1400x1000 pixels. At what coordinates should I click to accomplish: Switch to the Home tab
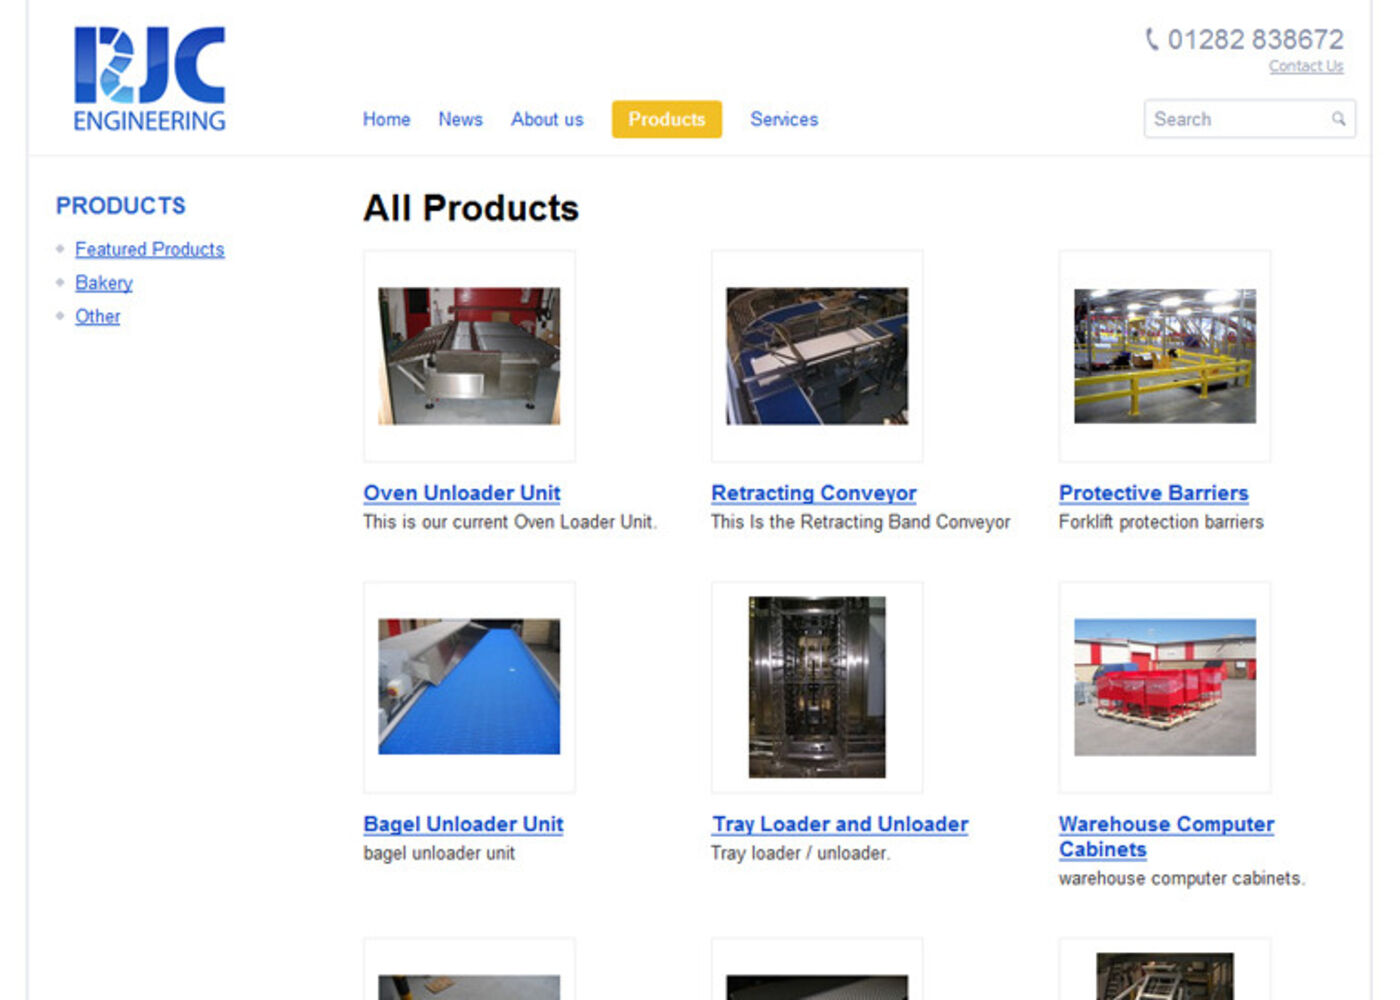point(386,119)
